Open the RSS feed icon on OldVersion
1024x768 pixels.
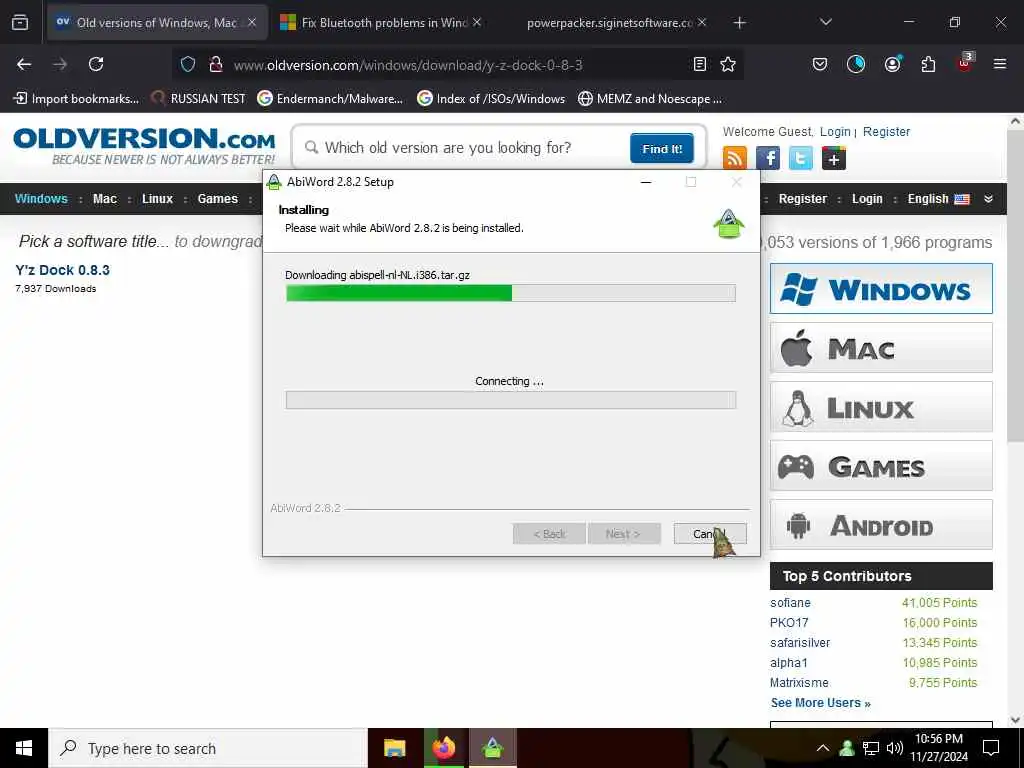point(735,158)
